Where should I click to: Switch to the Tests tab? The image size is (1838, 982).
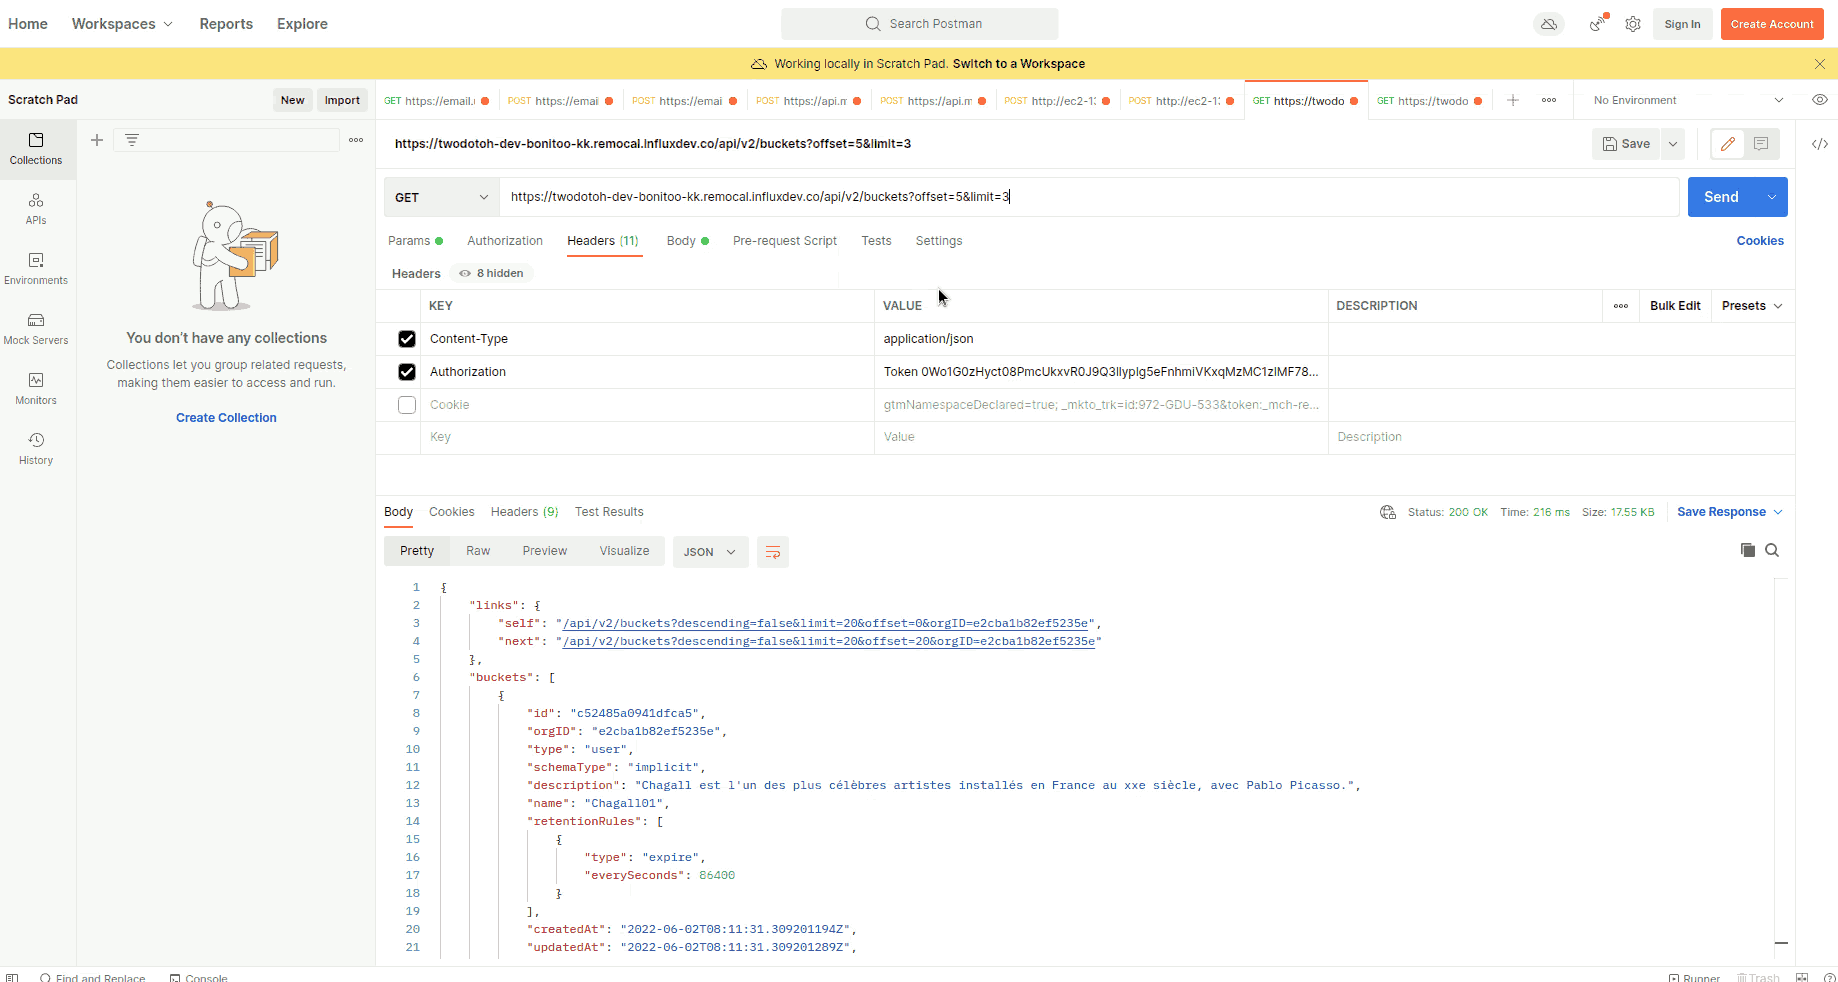(x=876, y=241)
